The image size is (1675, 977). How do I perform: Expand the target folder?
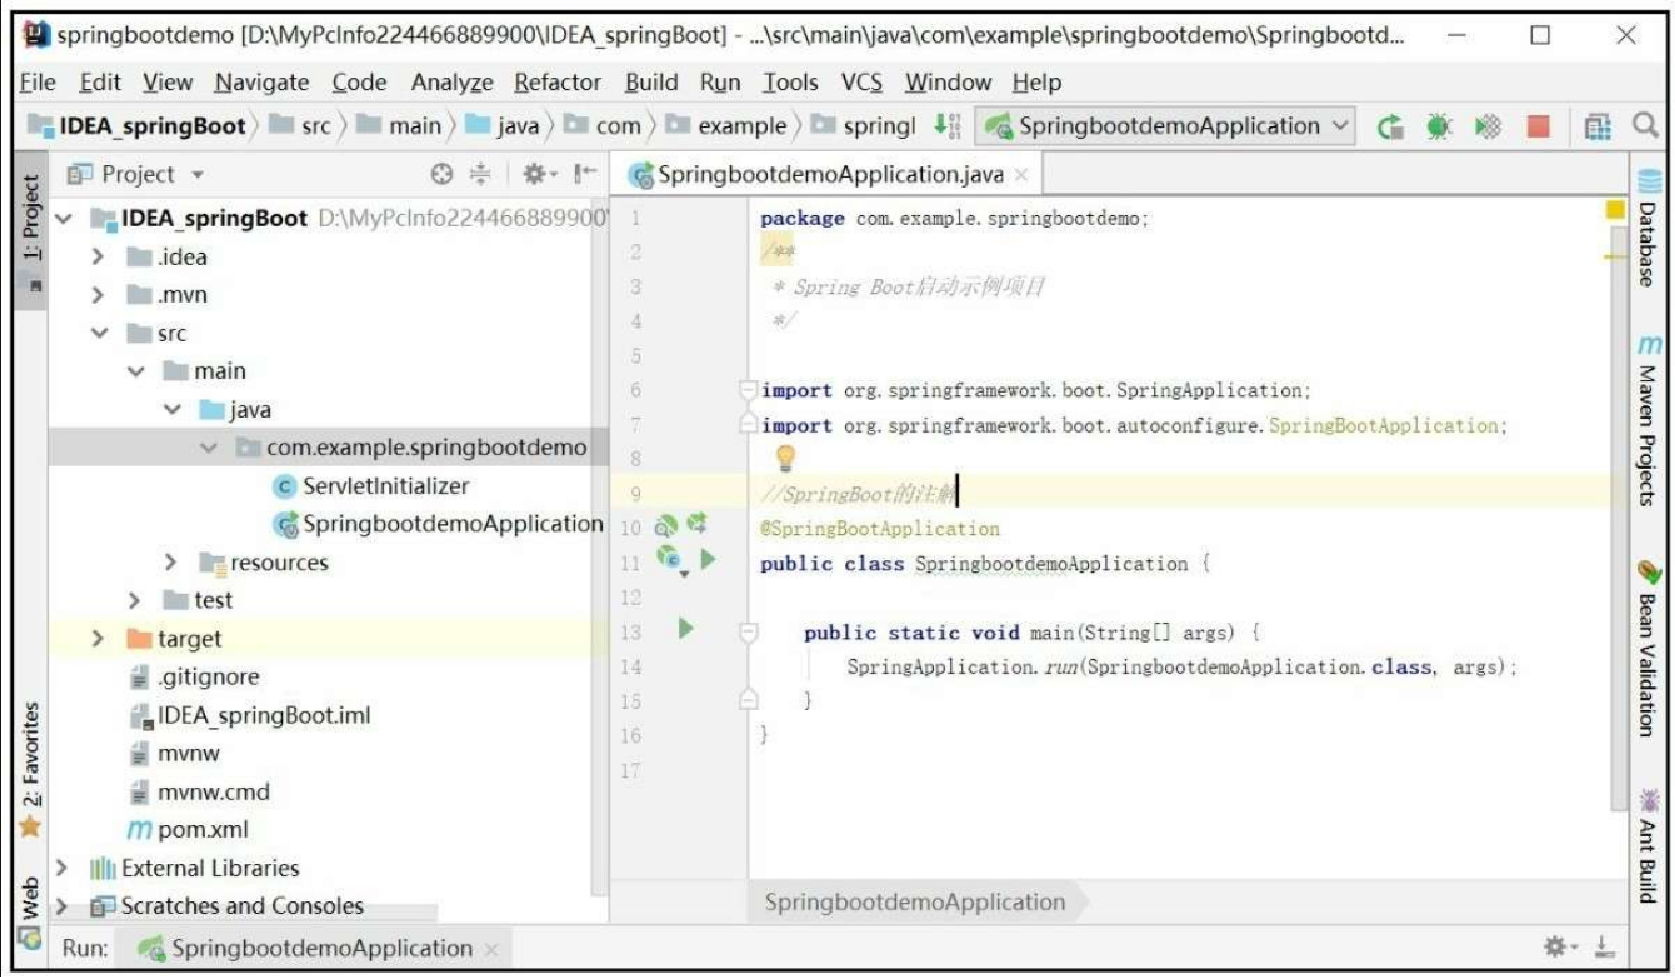pyautogui.click(x=98, y=638)
